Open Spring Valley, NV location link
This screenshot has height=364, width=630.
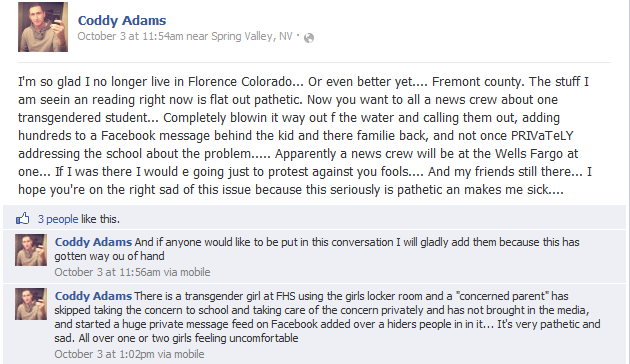tap(252, 36)
